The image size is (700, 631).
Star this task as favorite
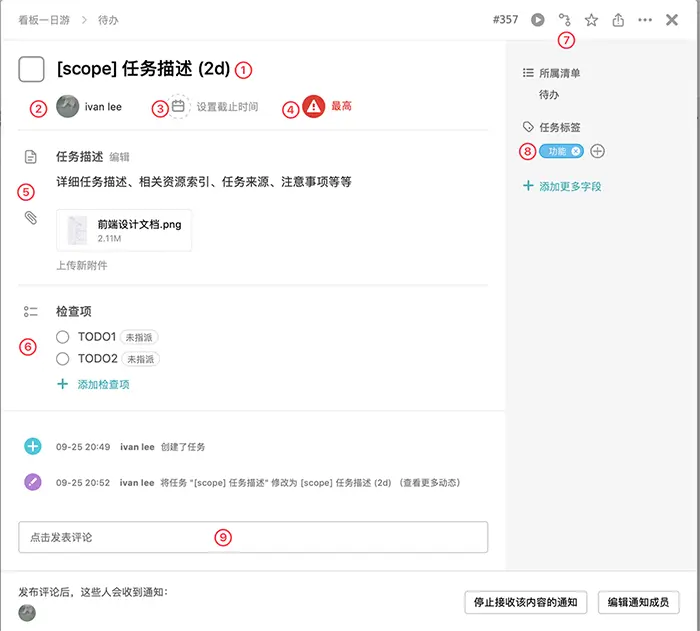[591, 20]
